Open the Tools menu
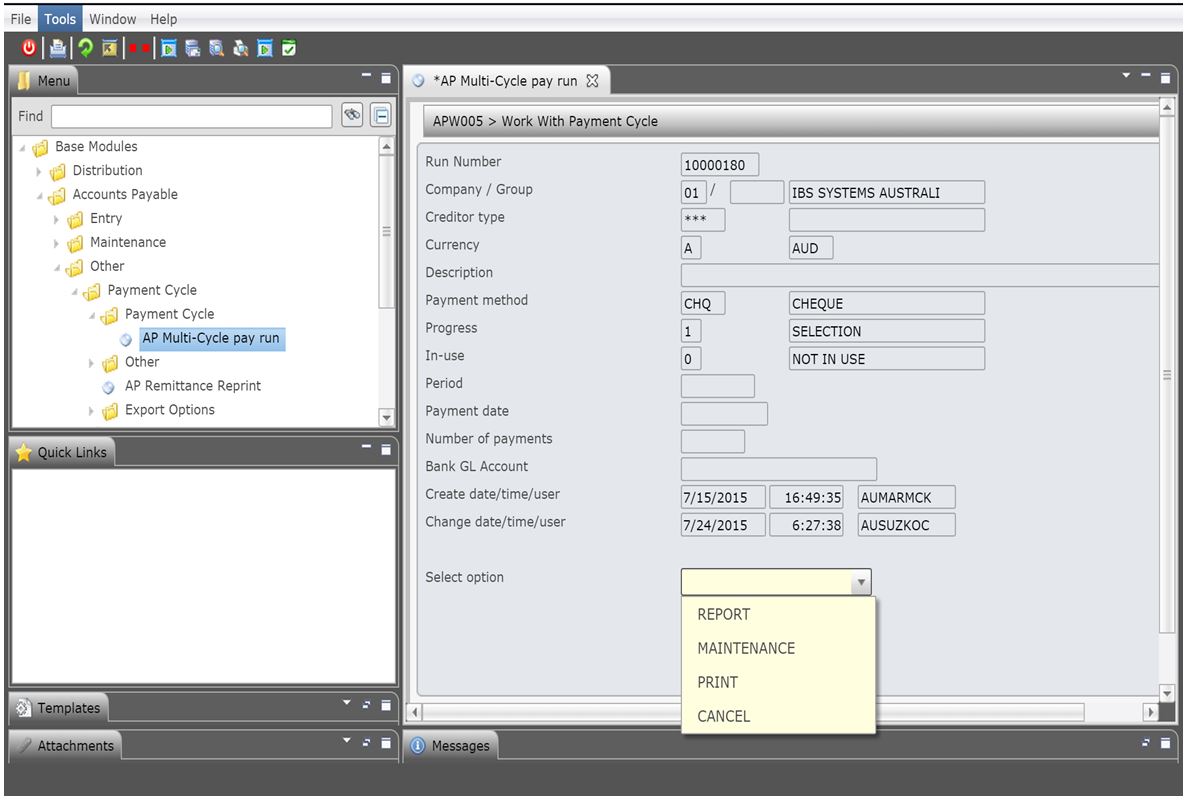This screenshot has width=1193, height=801. point(59,19)
